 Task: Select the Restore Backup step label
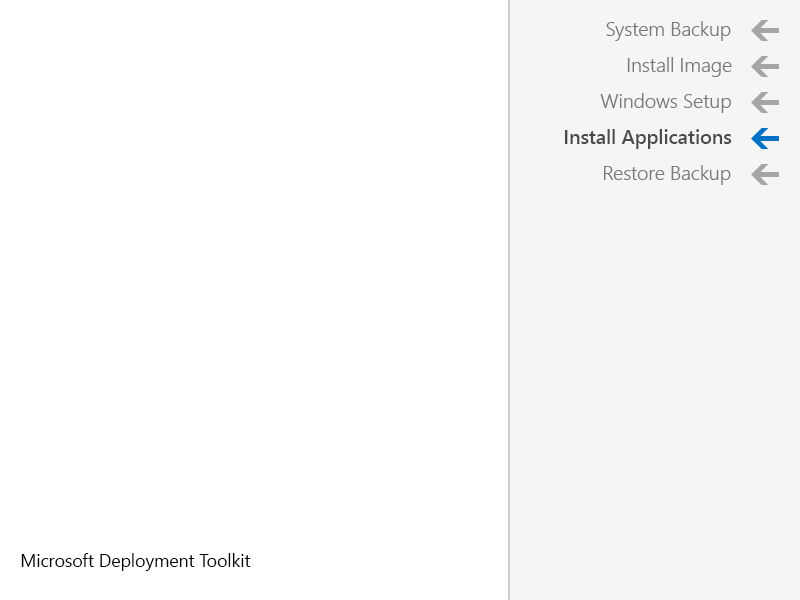pos(666,173)
